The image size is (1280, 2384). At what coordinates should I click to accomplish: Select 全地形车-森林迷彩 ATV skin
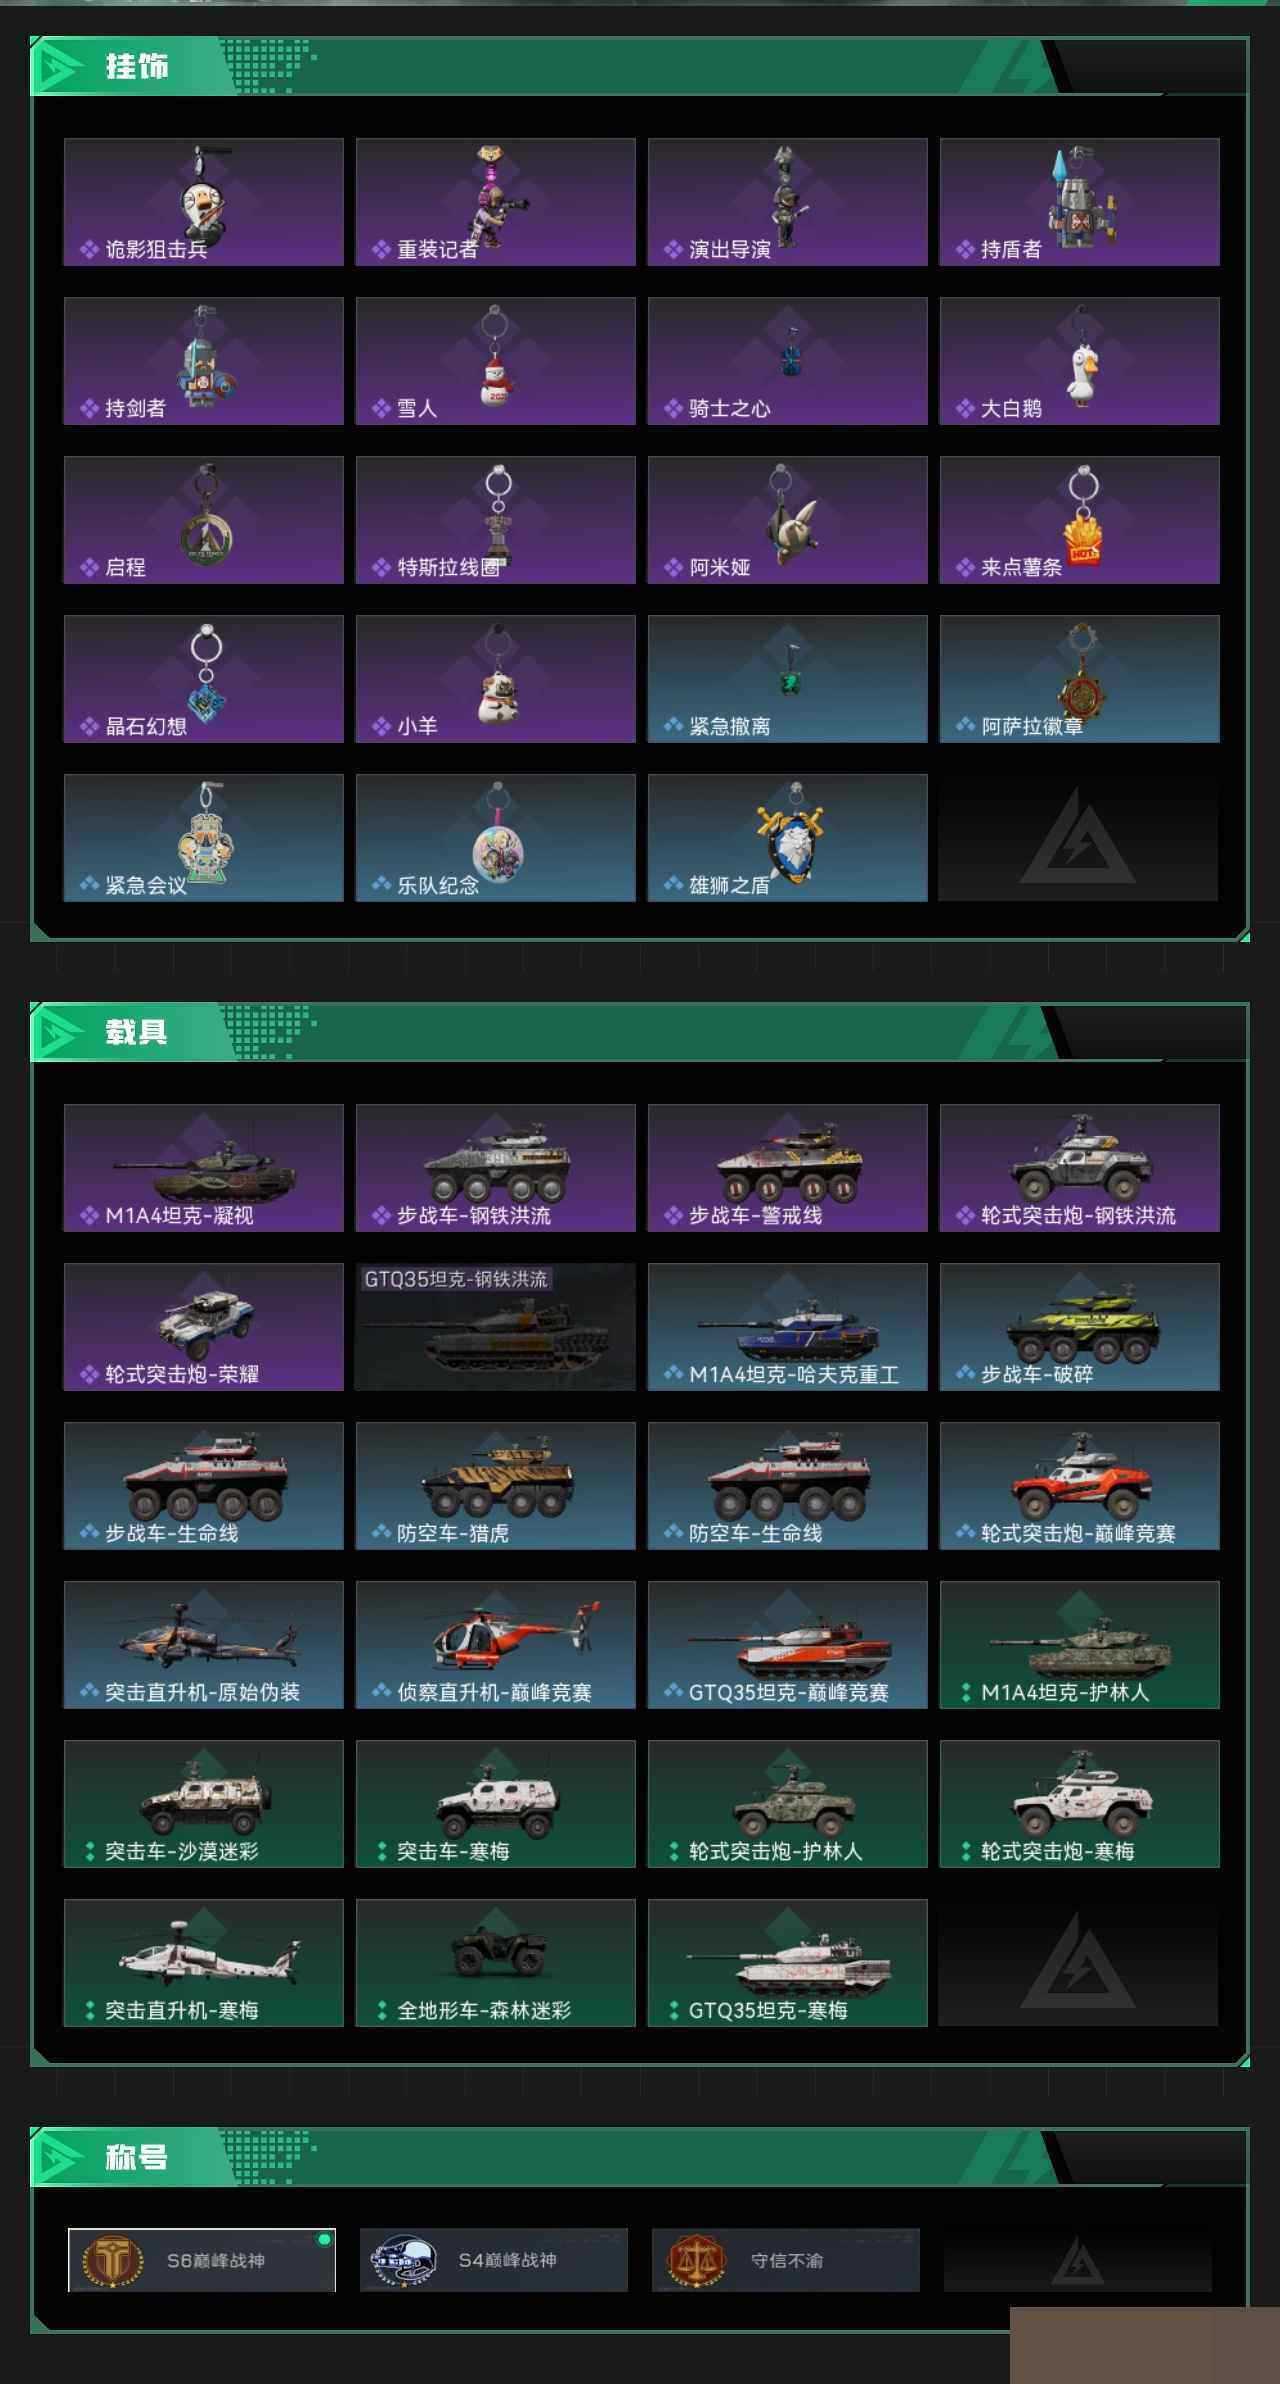496,1963
